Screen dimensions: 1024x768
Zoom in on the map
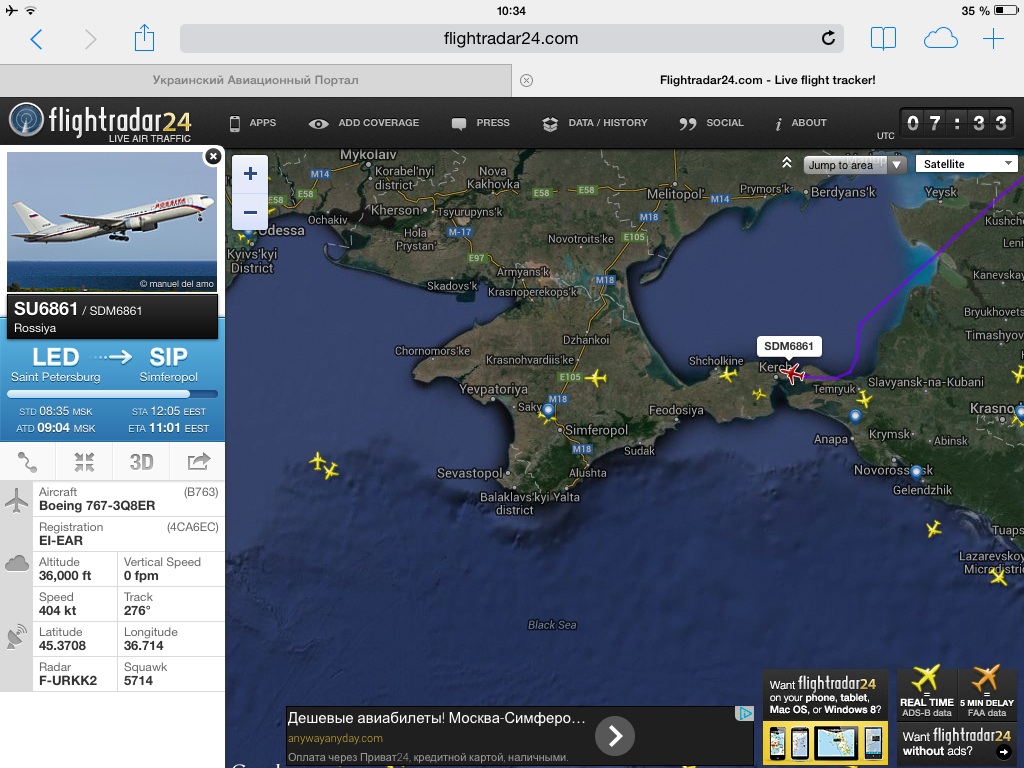tap(250, 174)
